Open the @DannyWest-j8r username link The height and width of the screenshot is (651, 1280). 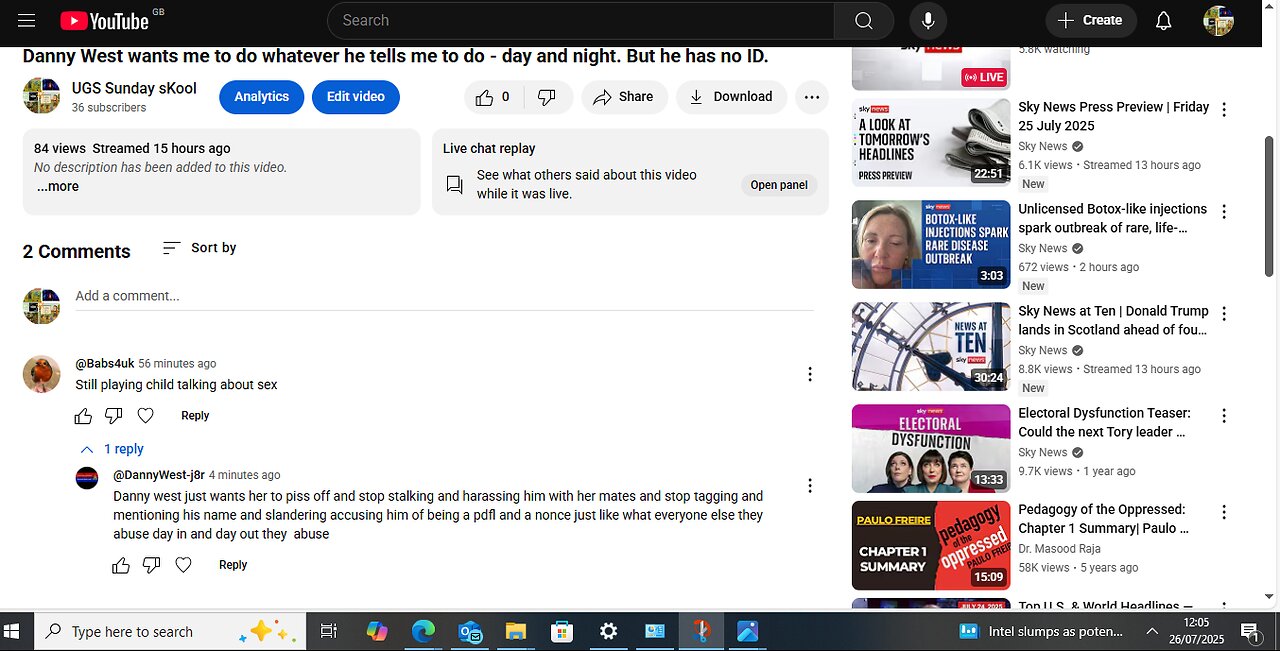[x=159, y=476]
